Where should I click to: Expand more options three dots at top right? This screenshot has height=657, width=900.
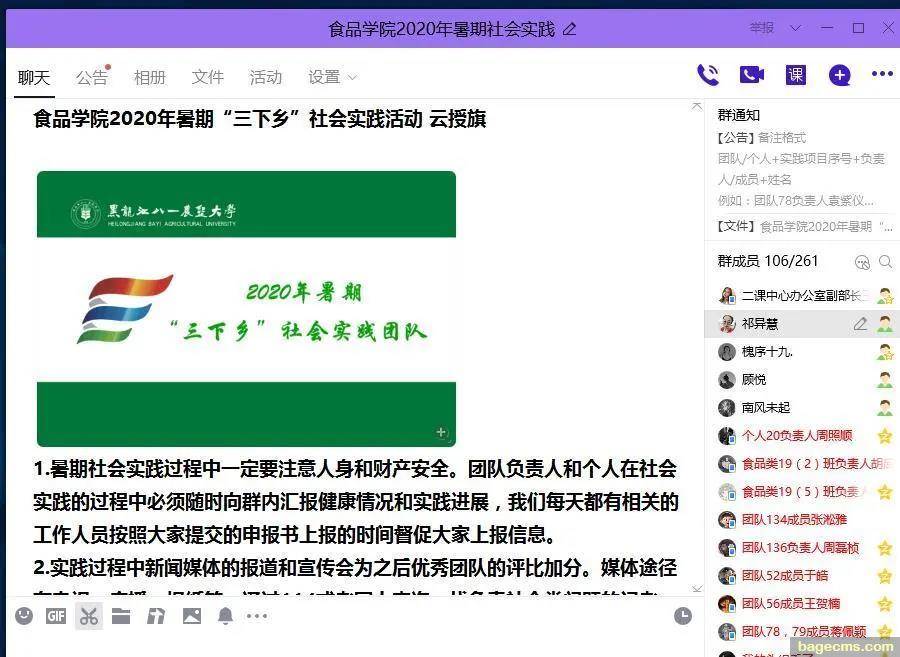tap(882, 74)
